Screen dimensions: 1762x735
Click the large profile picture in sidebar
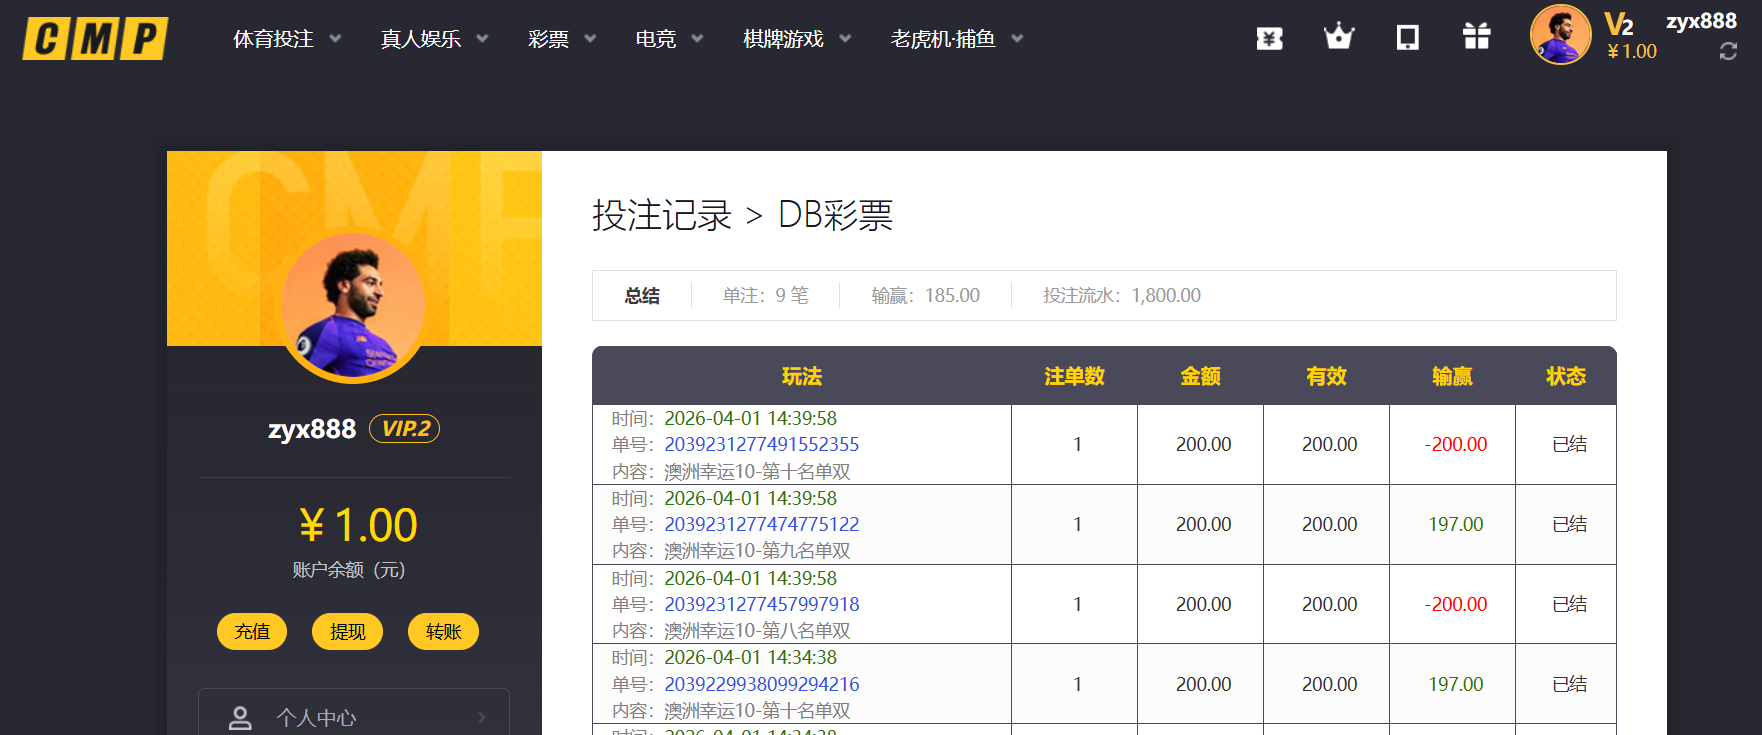[353, 306]
